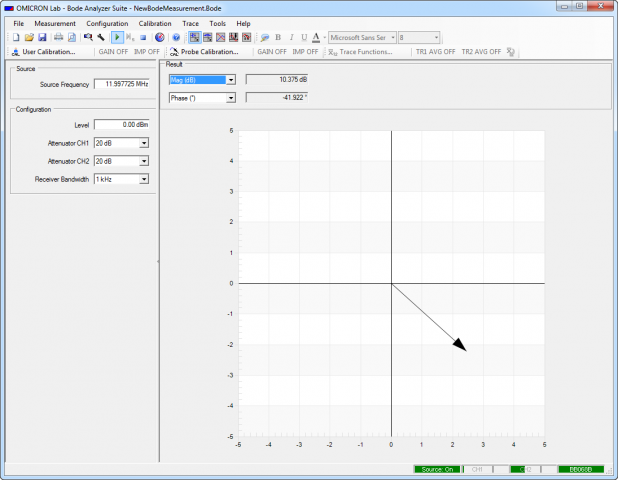Edit the Source Frequency field
The height and width of the screenshot is (480, 618).
122,84
